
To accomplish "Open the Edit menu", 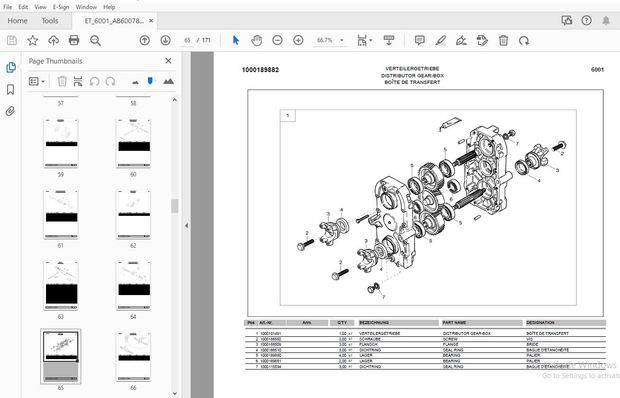I will click(x=23, y=7).
